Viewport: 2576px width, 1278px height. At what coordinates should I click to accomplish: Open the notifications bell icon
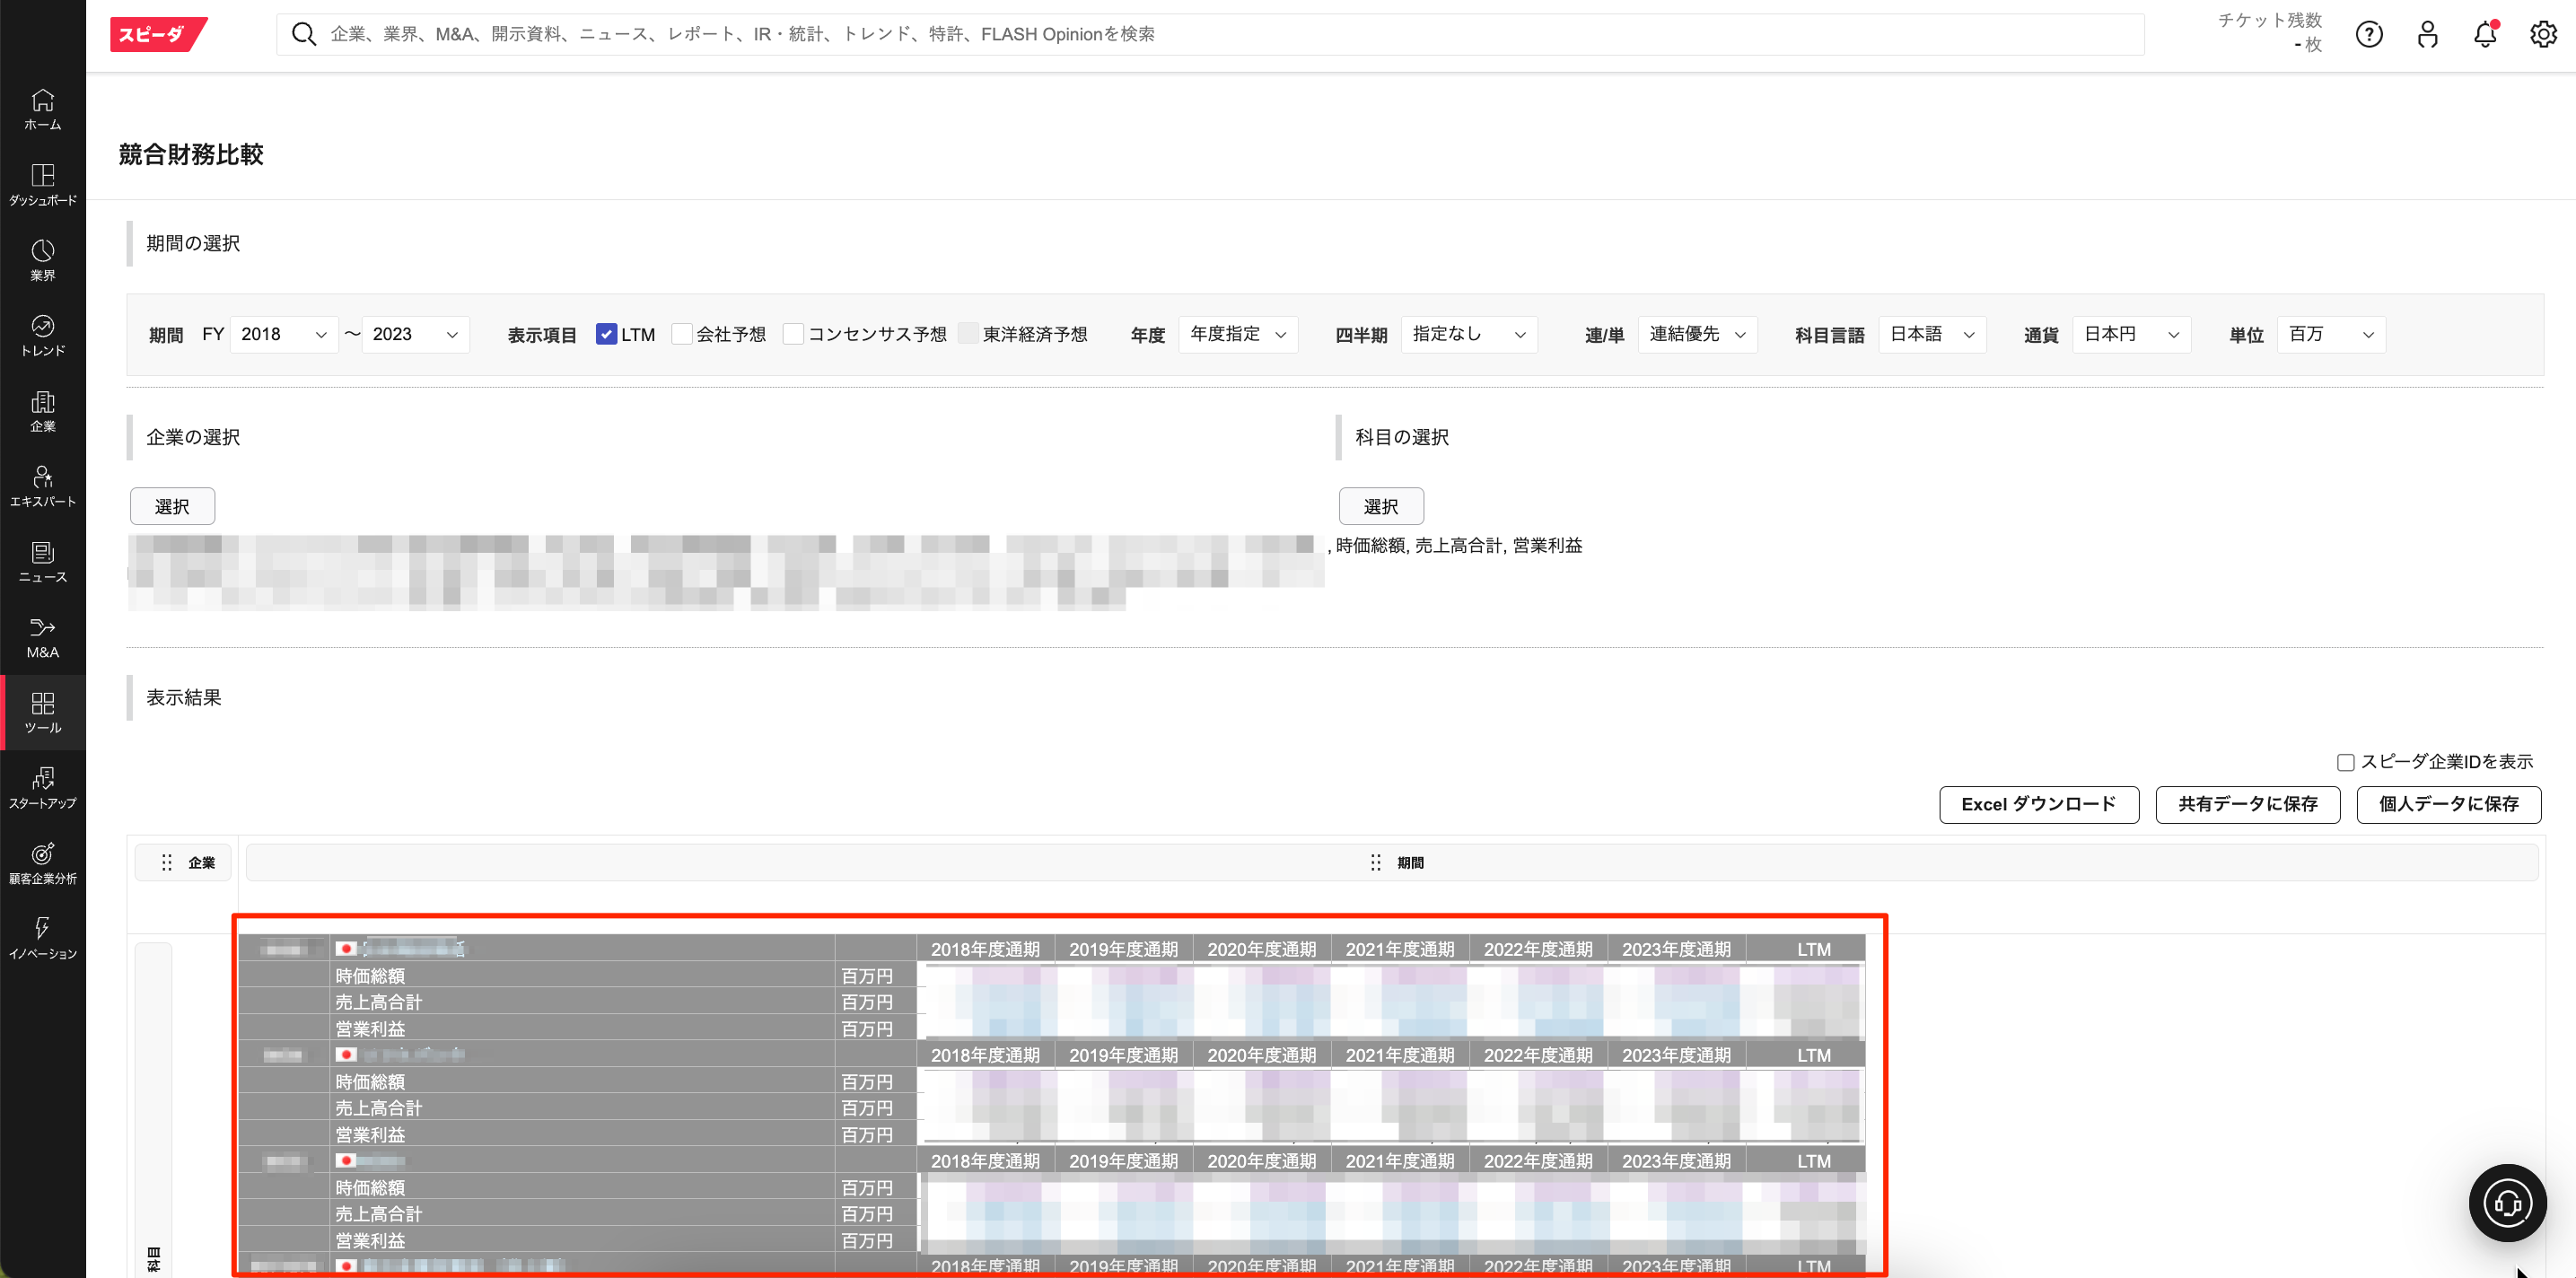point(2484,35)
